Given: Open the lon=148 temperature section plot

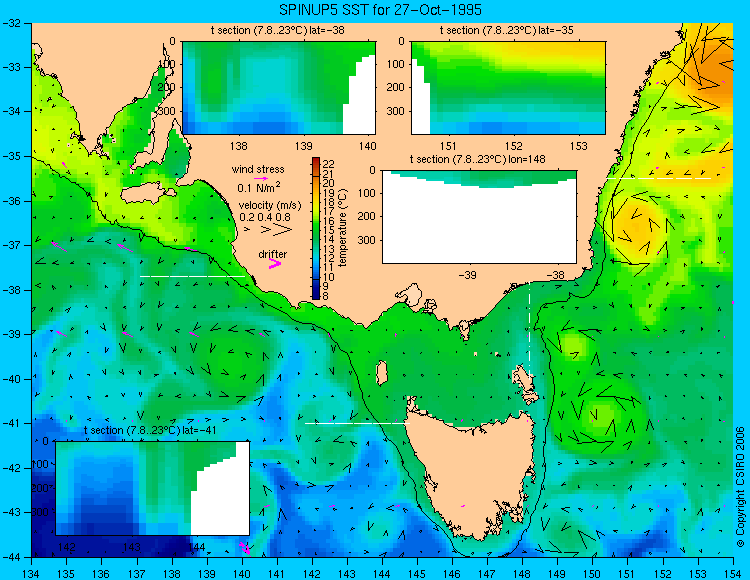Looking at the screenshot, I should pos(479,217).
